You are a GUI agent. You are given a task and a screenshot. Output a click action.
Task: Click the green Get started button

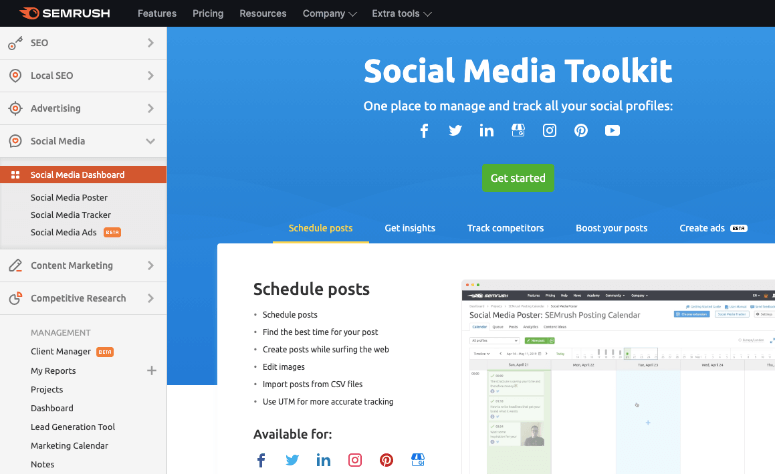(x=518, y=178)
